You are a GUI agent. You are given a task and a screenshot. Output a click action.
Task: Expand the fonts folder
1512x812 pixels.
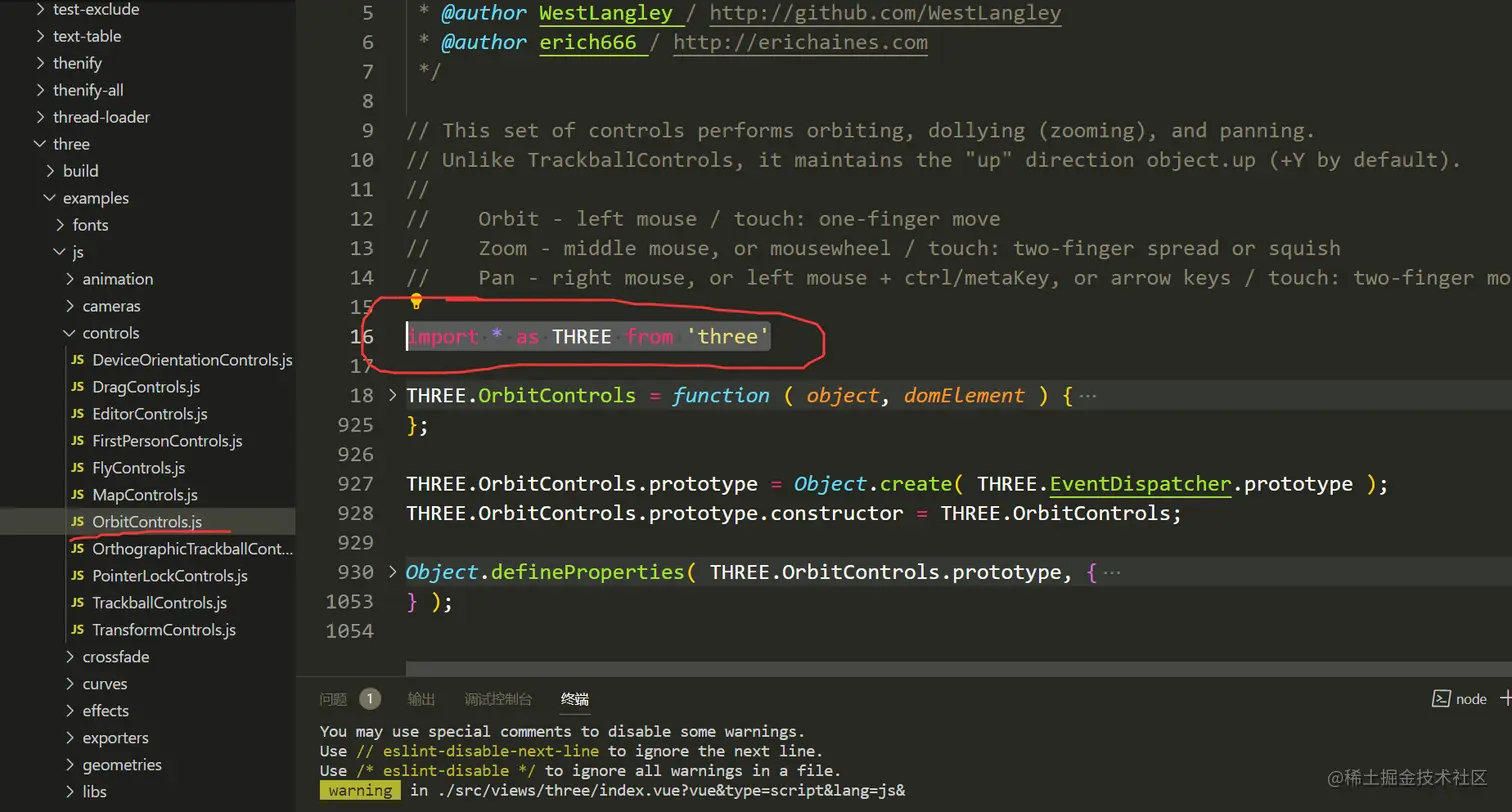pyautogui.click(x=60, y=225)
